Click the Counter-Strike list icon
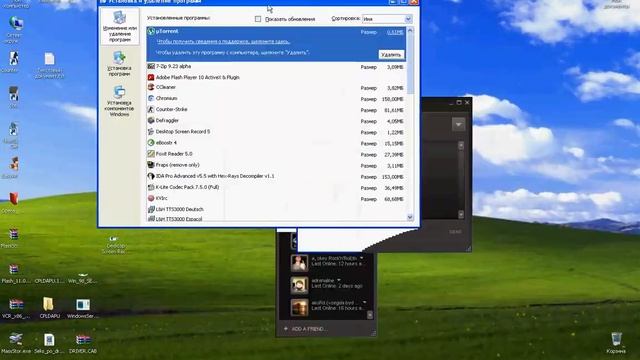The image size is (640, 360). pyautogui.click(x=151, y=109)
